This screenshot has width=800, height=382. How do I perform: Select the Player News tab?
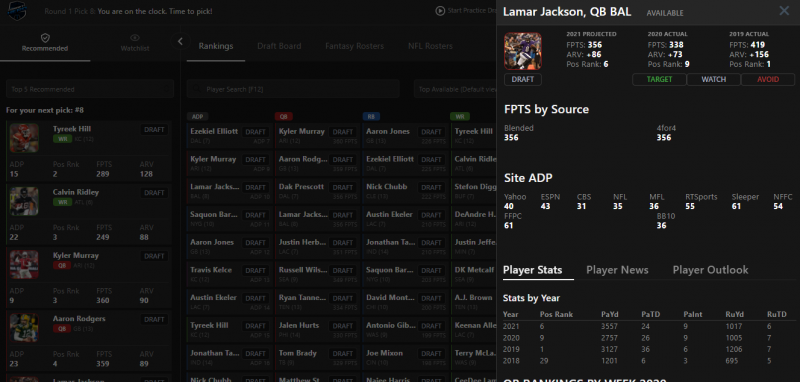pos(617,270)
